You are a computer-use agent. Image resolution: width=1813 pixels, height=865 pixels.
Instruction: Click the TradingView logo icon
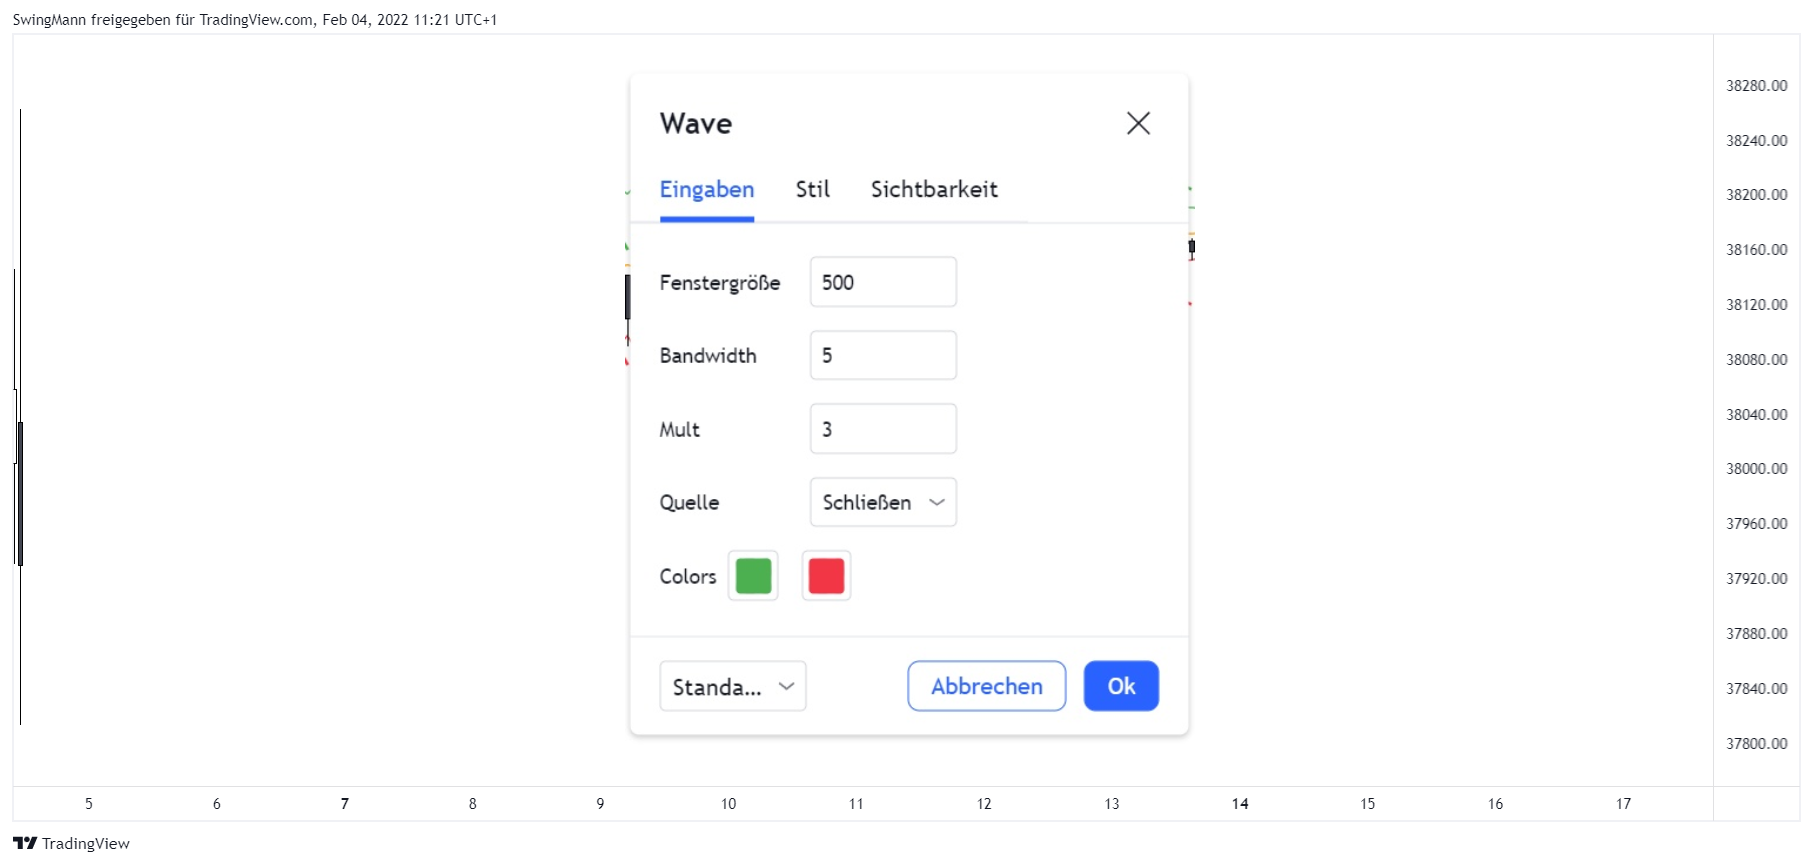tap(25, 843)
